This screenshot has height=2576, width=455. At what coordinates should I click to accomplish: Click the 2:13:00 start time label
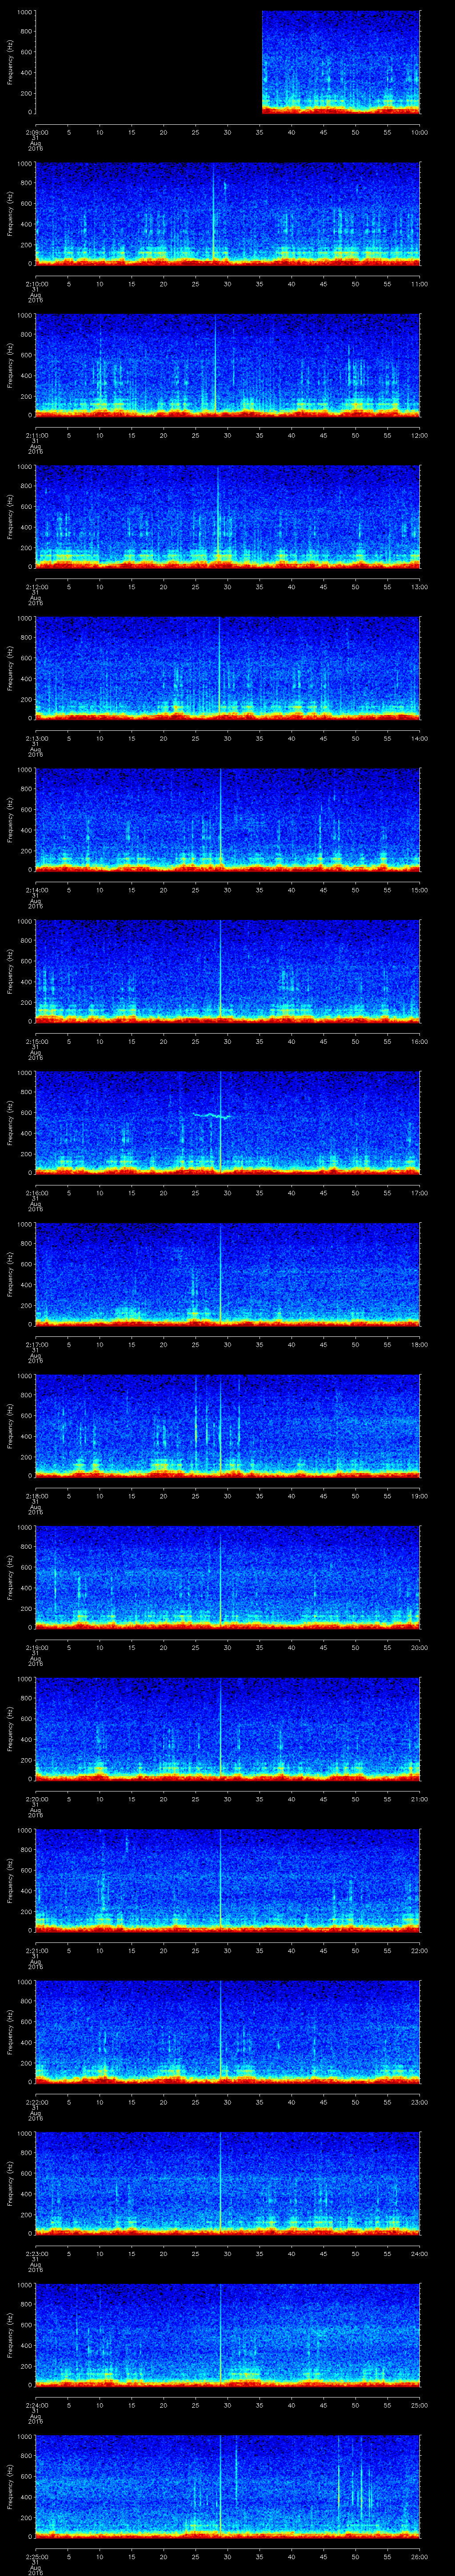36,738
